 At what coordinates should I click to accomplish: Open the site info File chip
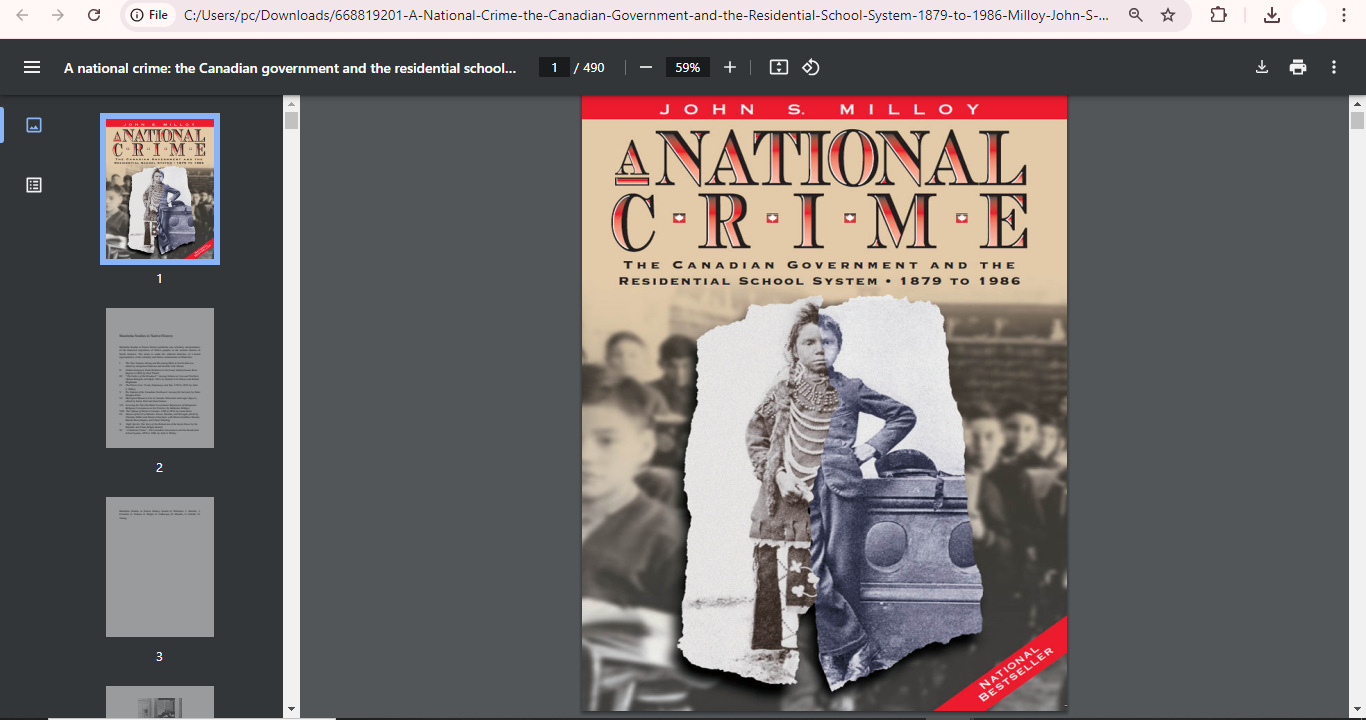148,15
